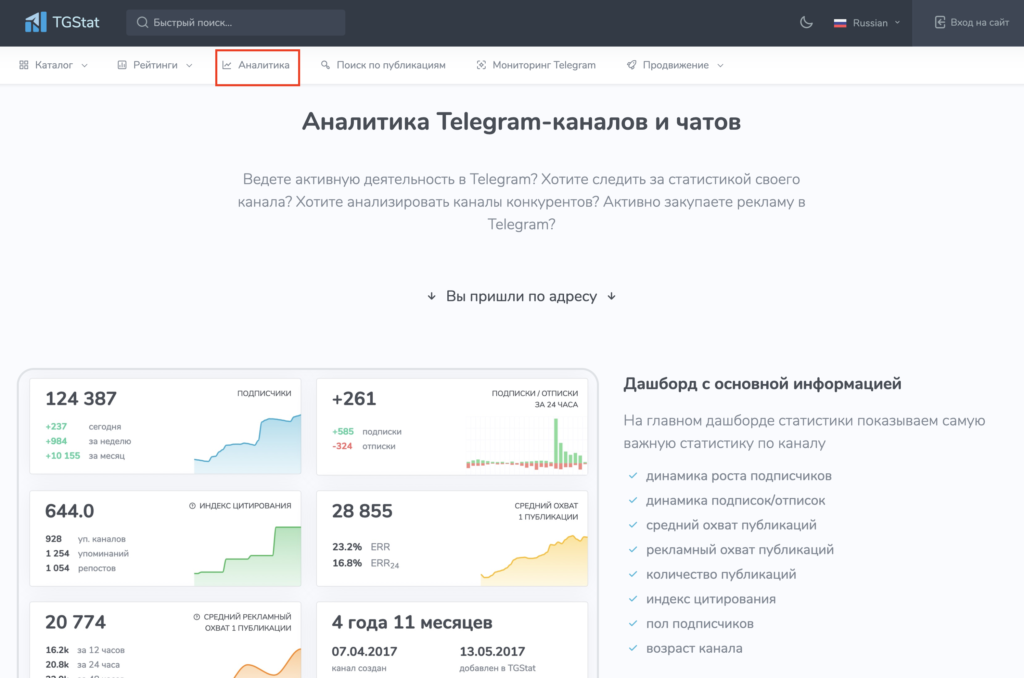Click the blue subscribers growth chart
Screen dimensions: 1024x678
point(248,444)
